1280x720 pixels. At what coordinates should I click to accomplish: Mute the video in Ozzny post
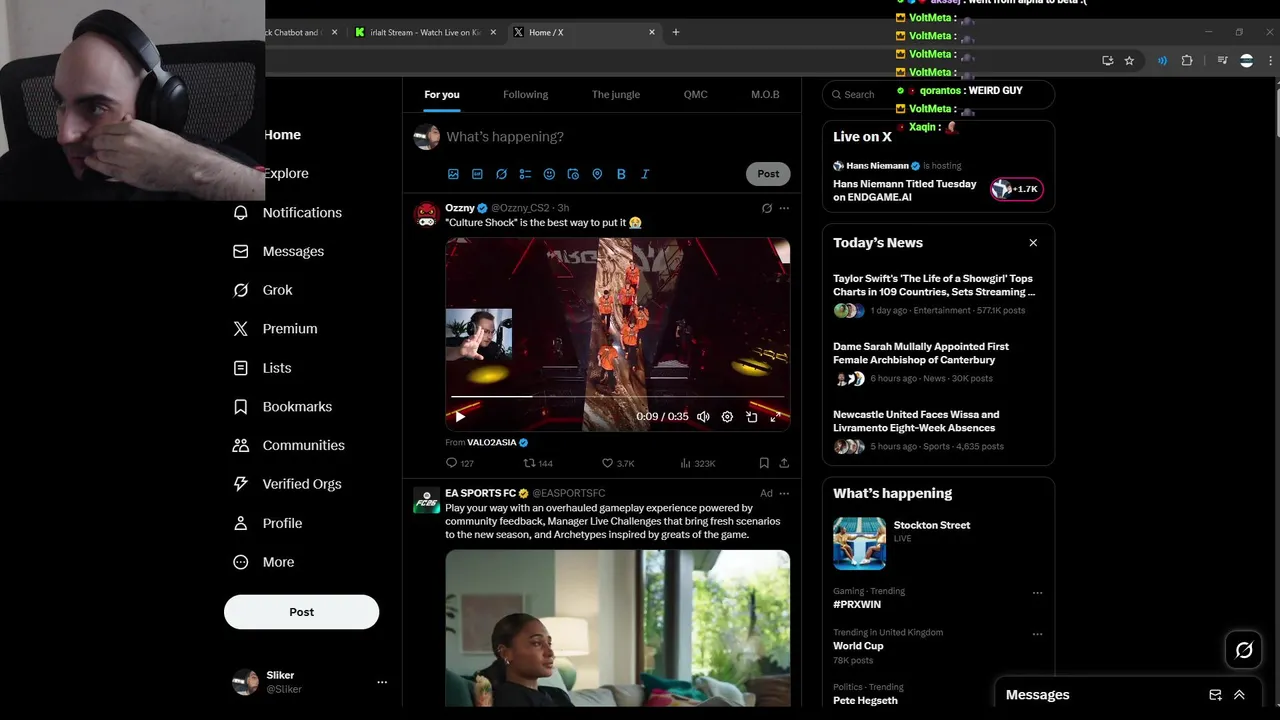(703, 416)
